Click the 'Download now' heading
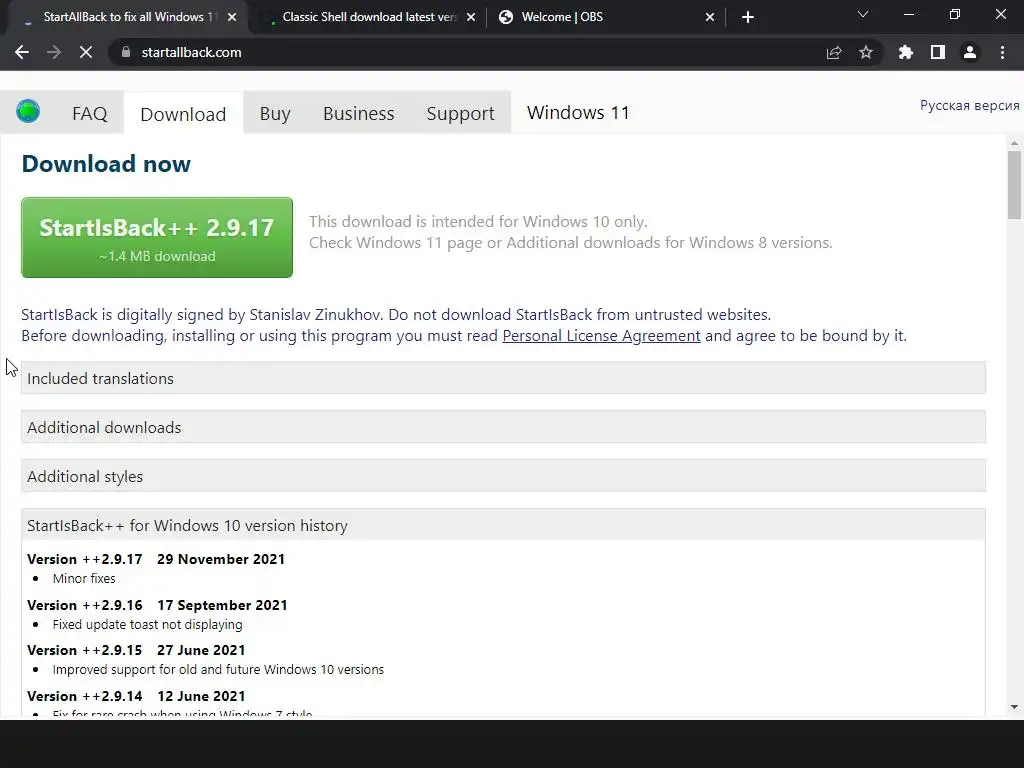1024x768 pixels. pyautogui.click(x=106, y=164)
